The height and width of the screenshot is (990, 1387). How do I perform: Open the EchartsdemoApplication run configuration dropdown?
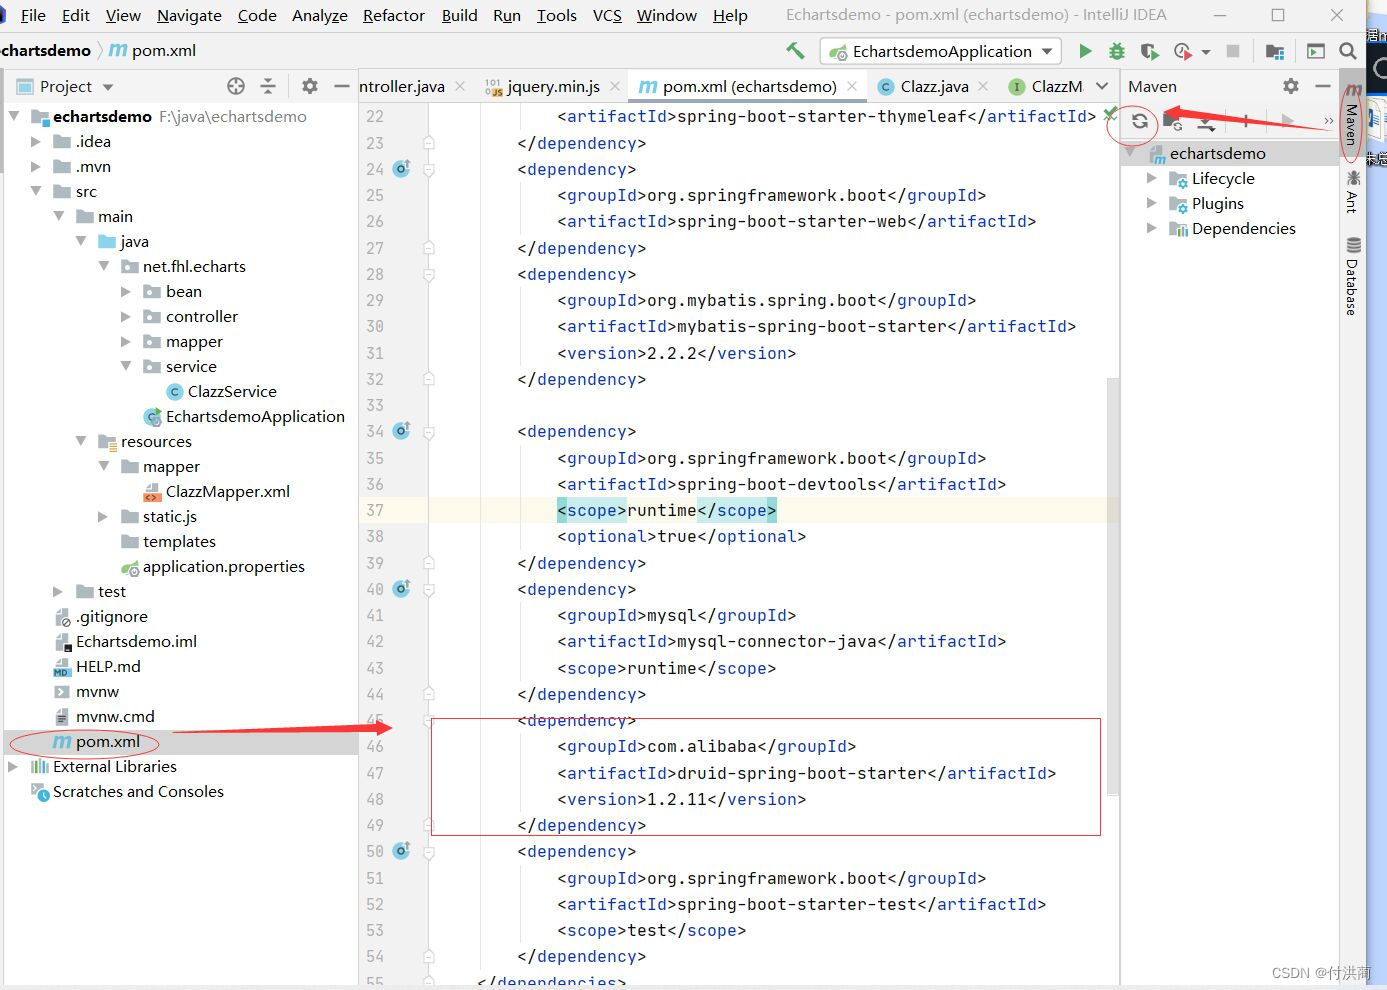click(940, 51)
